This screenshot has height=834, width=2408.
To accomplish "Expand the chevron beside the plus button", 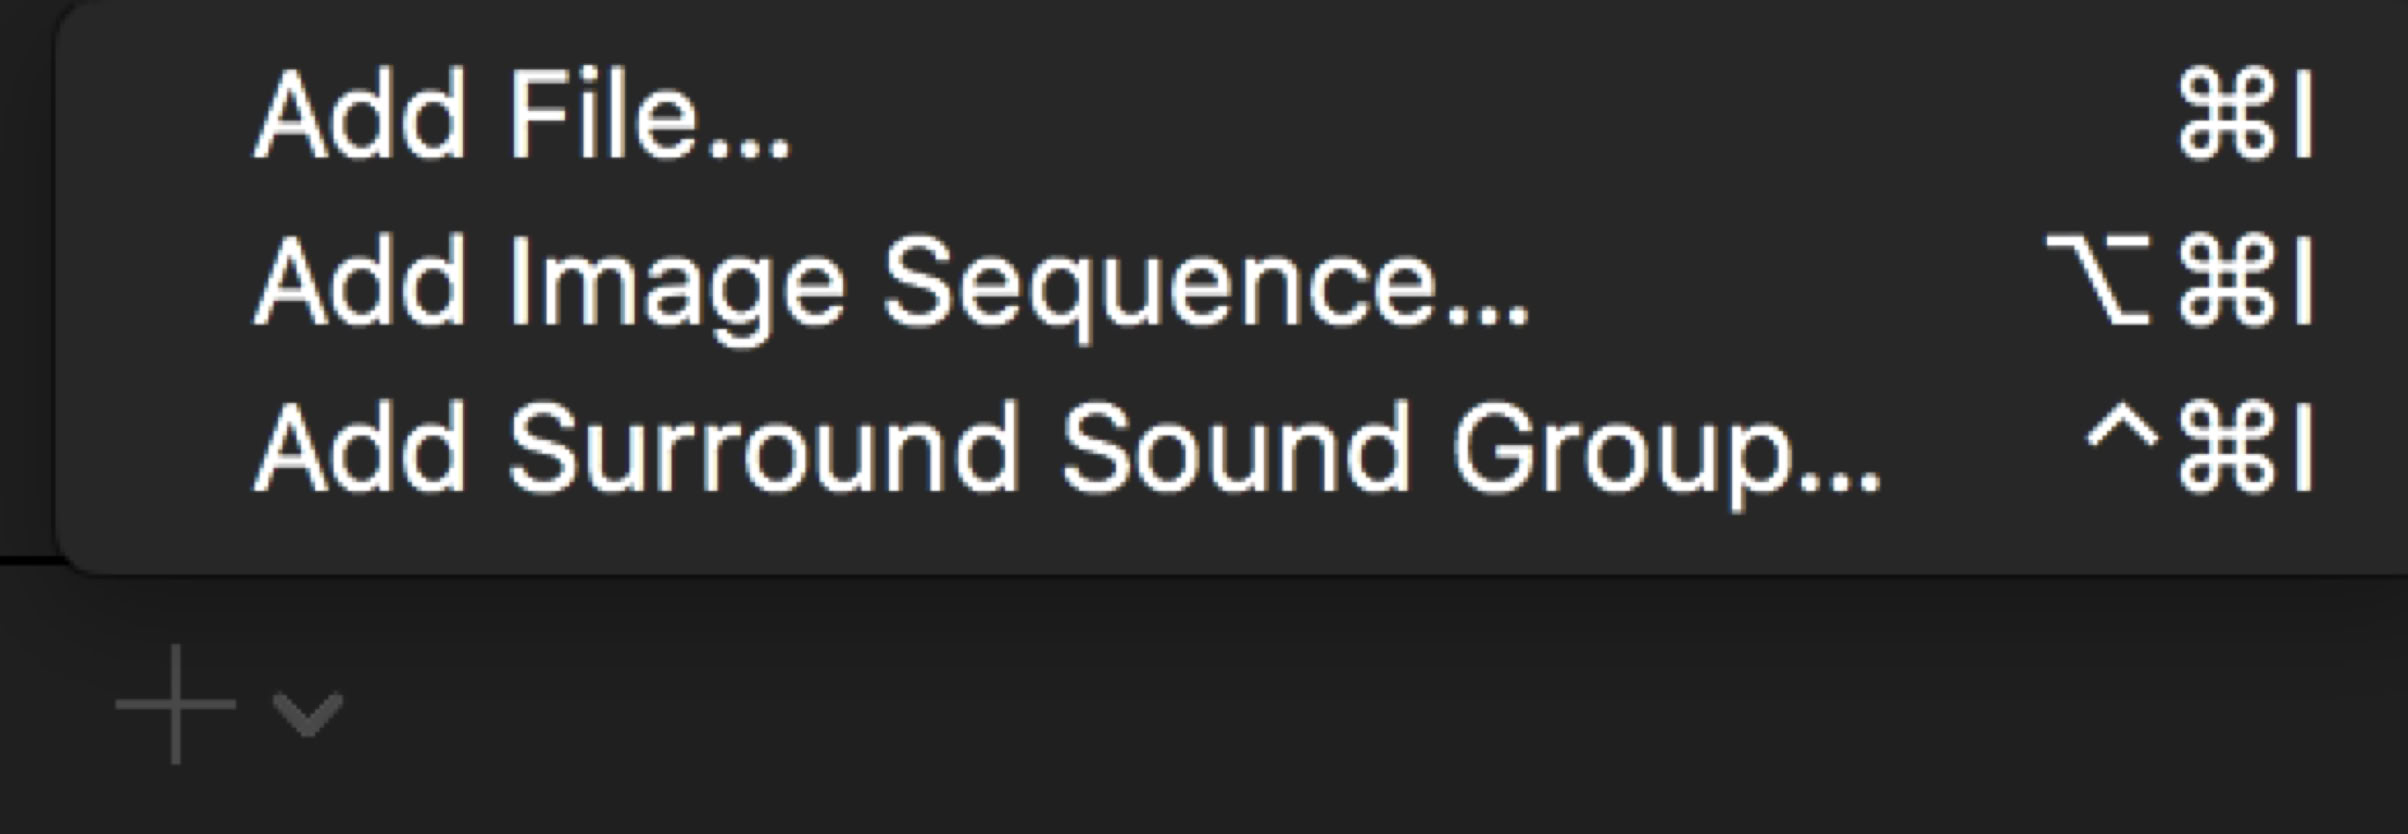I will click(x=308, y=713).
